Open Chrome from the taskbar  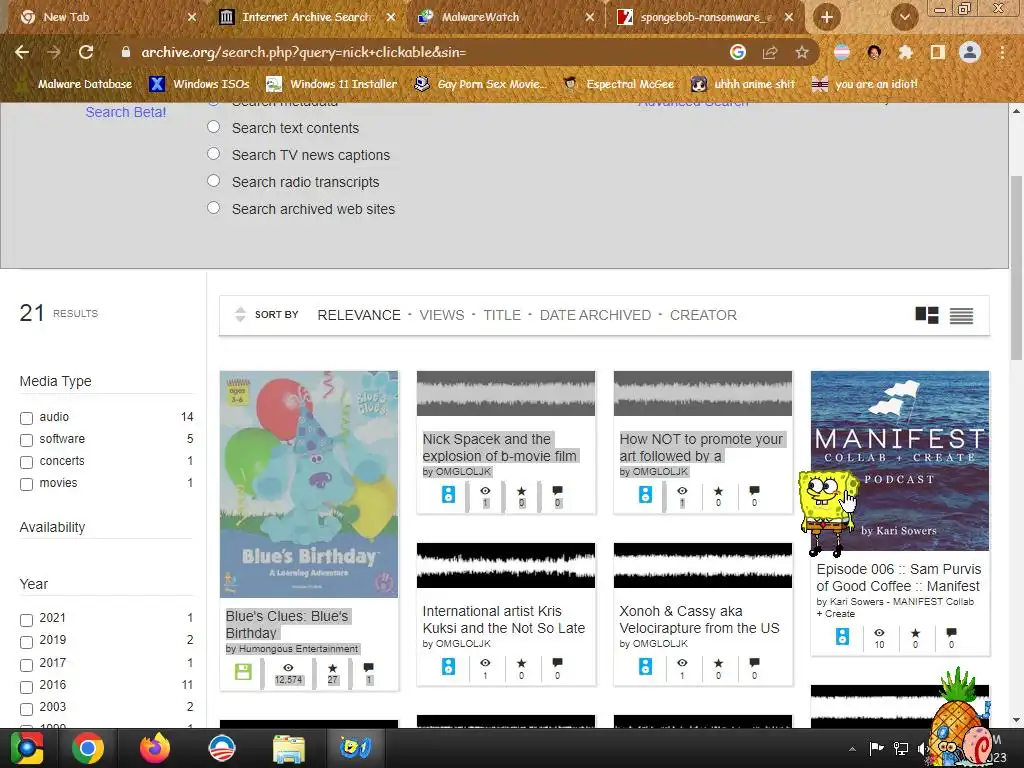coord(88,748)
